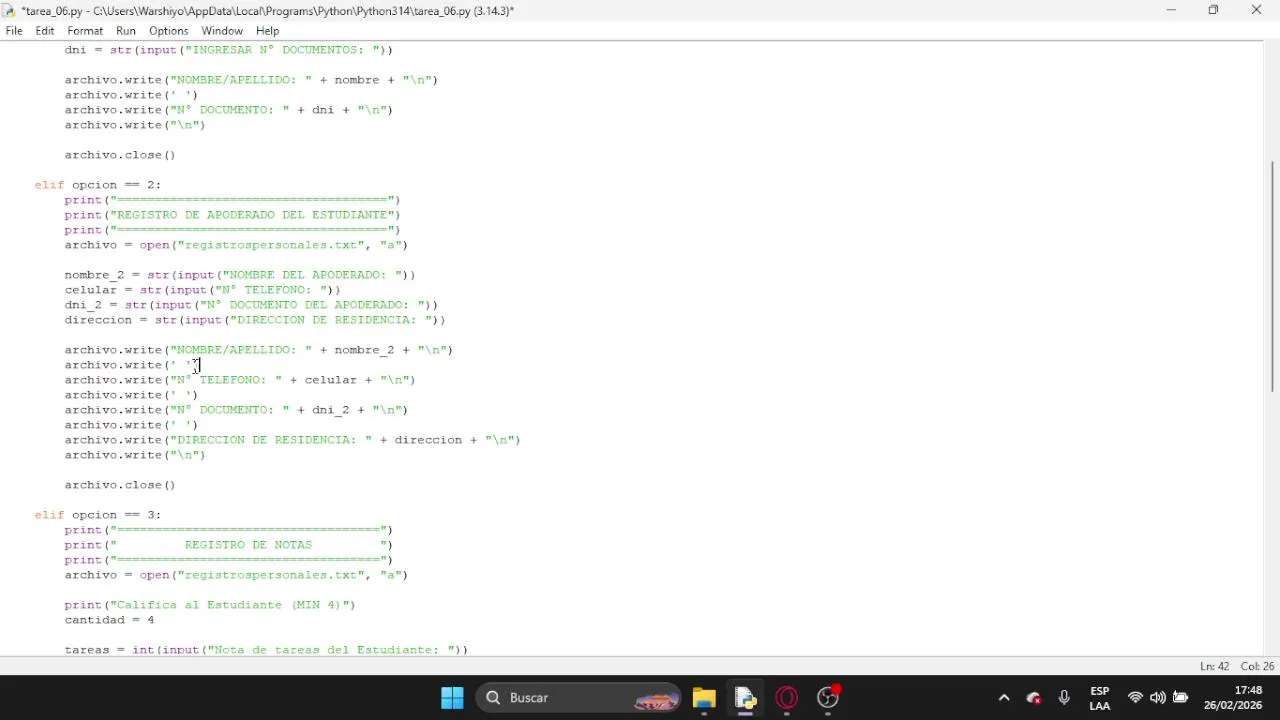Click the 'tareas = int(input(' line
The height and width of the screenshot is (720, 1280).
click(266, 650)
